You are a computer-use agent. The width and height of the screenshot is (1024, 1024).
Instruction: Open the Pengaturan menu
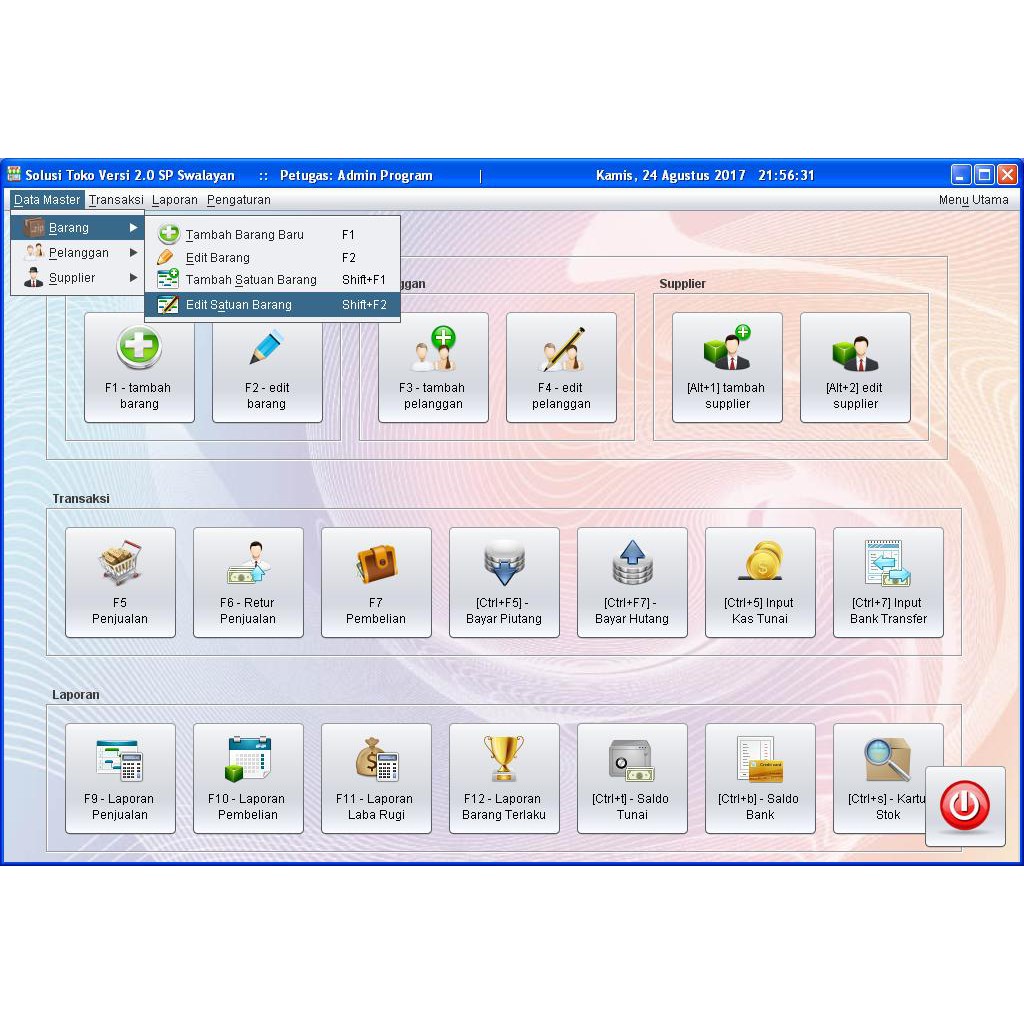238,200
